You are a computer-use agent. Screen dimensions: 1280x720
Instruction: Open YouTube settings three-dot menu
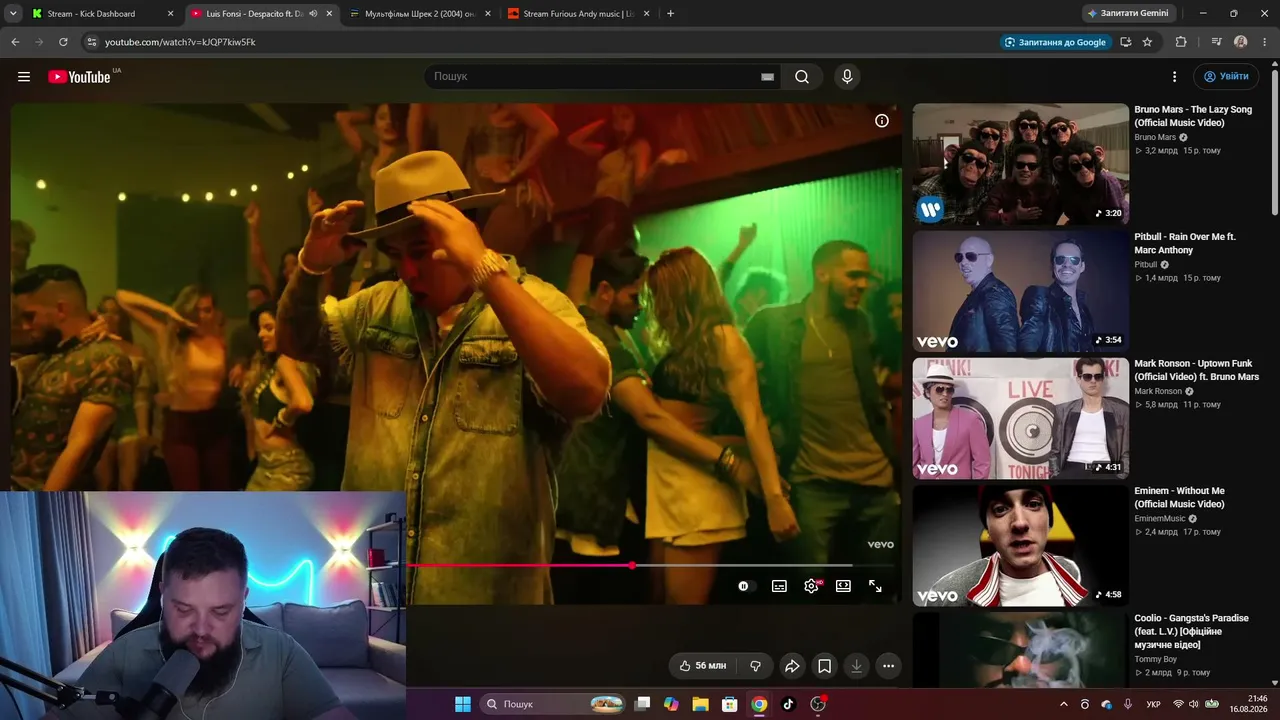(x=1175, y=77)
